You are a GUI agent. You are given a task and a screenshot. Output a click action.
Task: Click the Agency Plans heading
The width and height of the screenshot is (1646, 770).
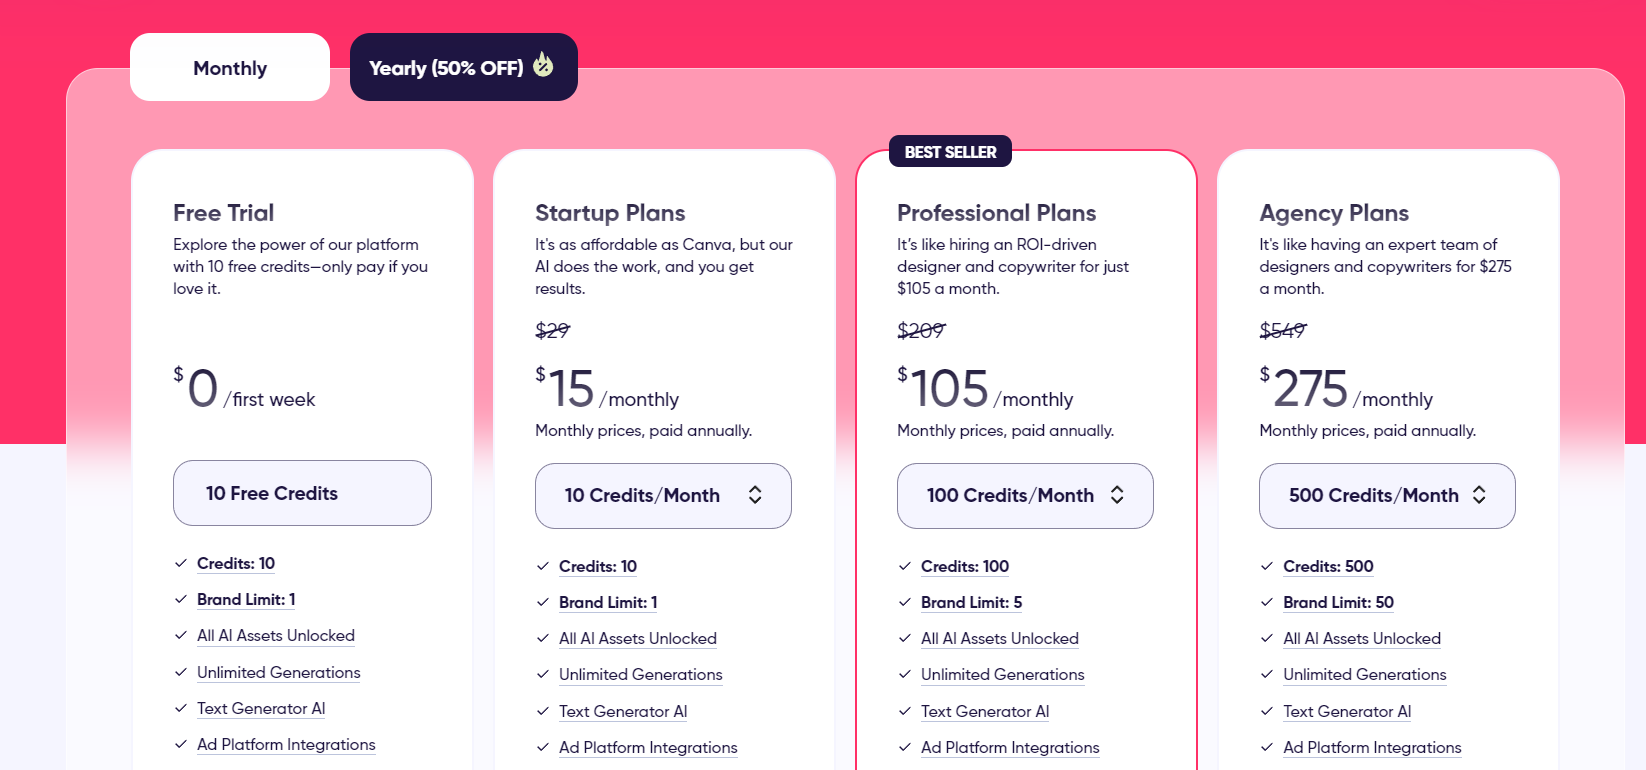click(1334, 213)
